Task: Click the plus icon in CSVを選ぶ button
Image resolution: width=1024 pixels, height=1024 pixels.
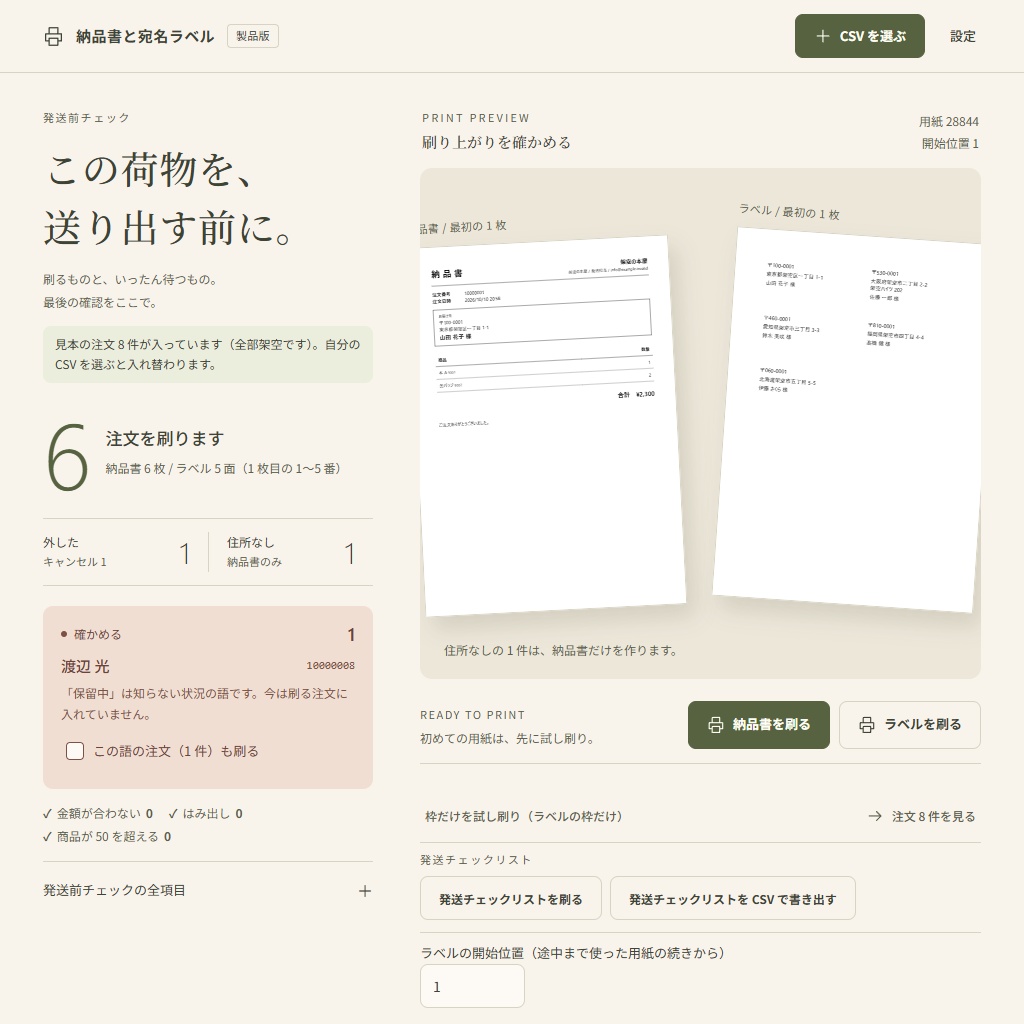Action: point(823,37)
